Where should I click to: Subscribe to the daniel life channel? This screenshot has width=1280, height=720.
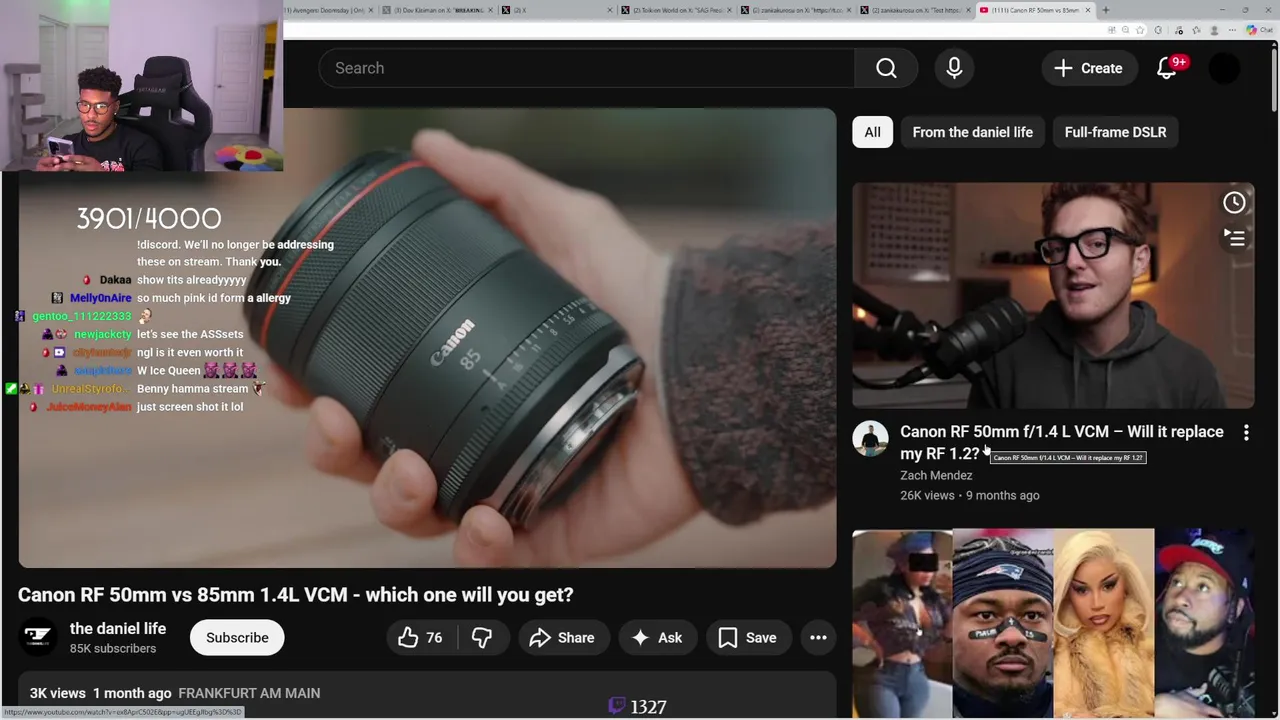(x=237, y=638)
